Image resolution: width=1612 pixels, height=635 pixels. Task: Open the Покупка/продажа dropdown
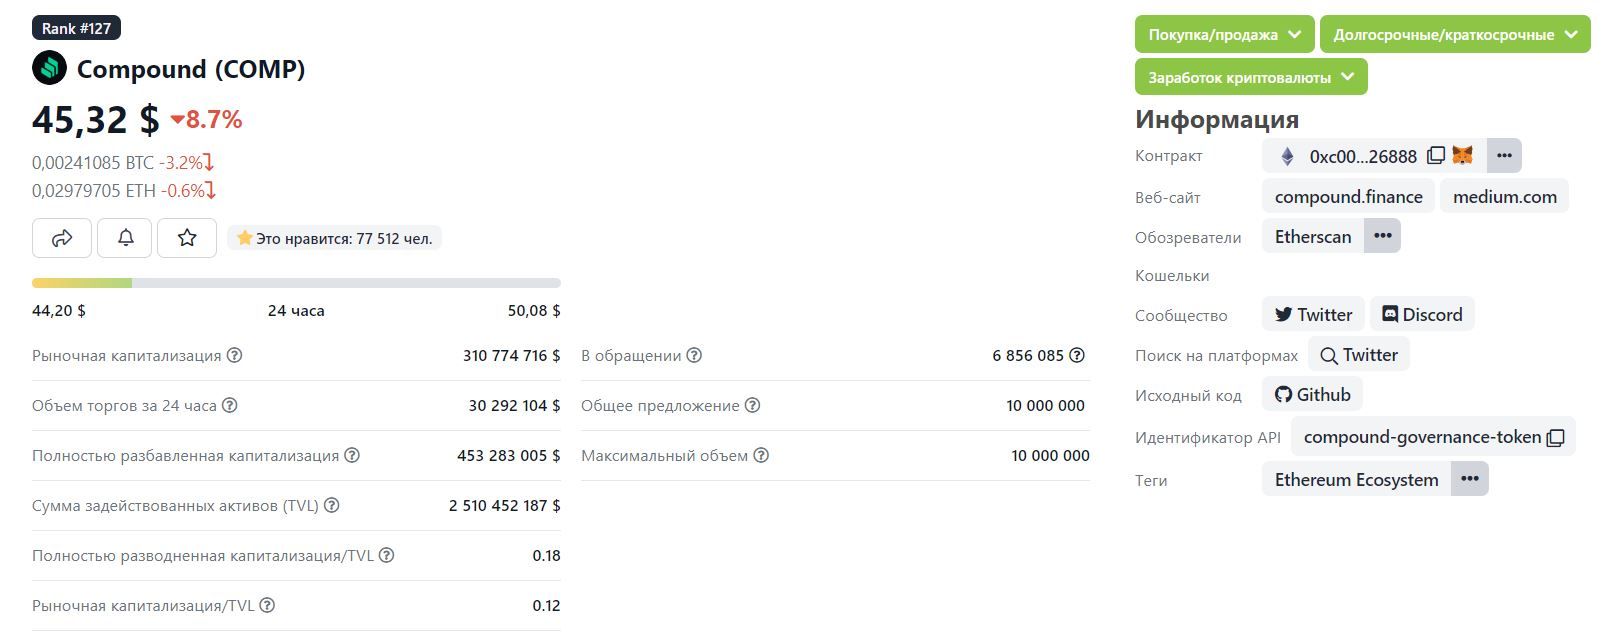pyautogui.click(x=1224, y=34)
